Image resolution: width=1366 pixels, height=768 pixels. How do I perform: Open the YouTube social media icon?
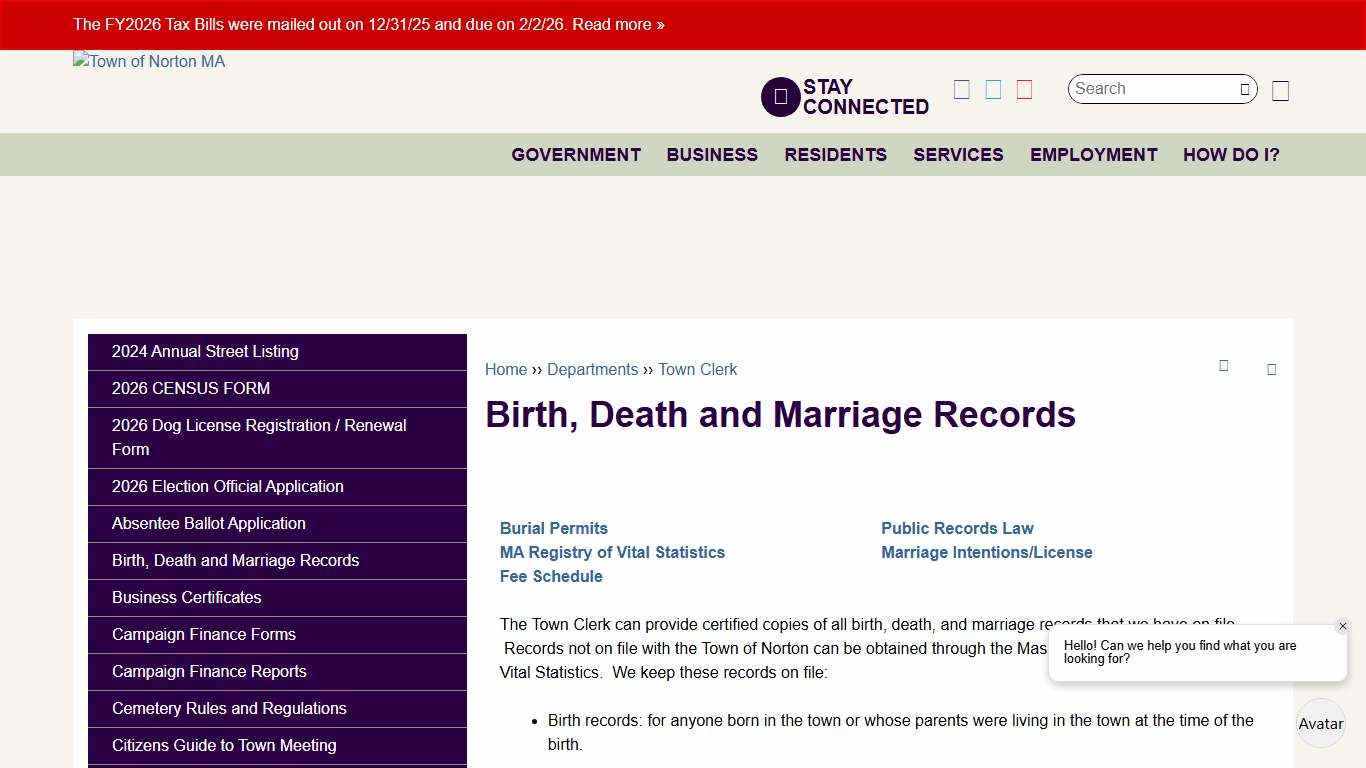(1024, 89)
